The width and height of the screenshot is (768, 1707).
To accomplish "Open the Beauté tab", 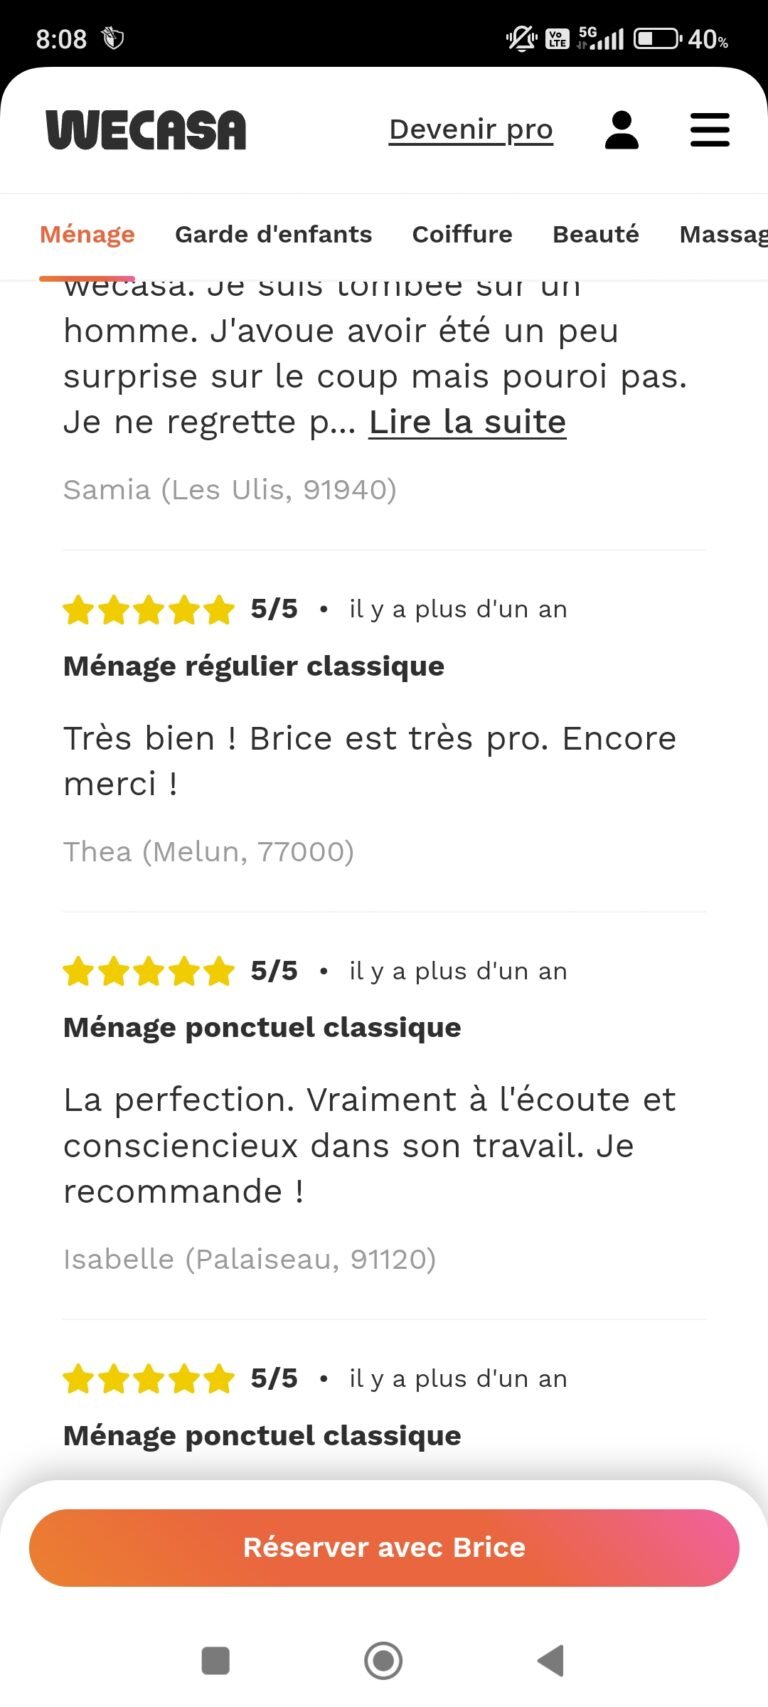I will (596, 234).
